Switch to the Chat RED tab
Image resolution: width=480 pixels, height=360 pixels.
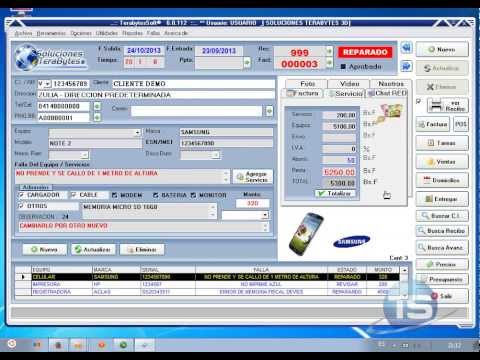[x=387, y=93]
